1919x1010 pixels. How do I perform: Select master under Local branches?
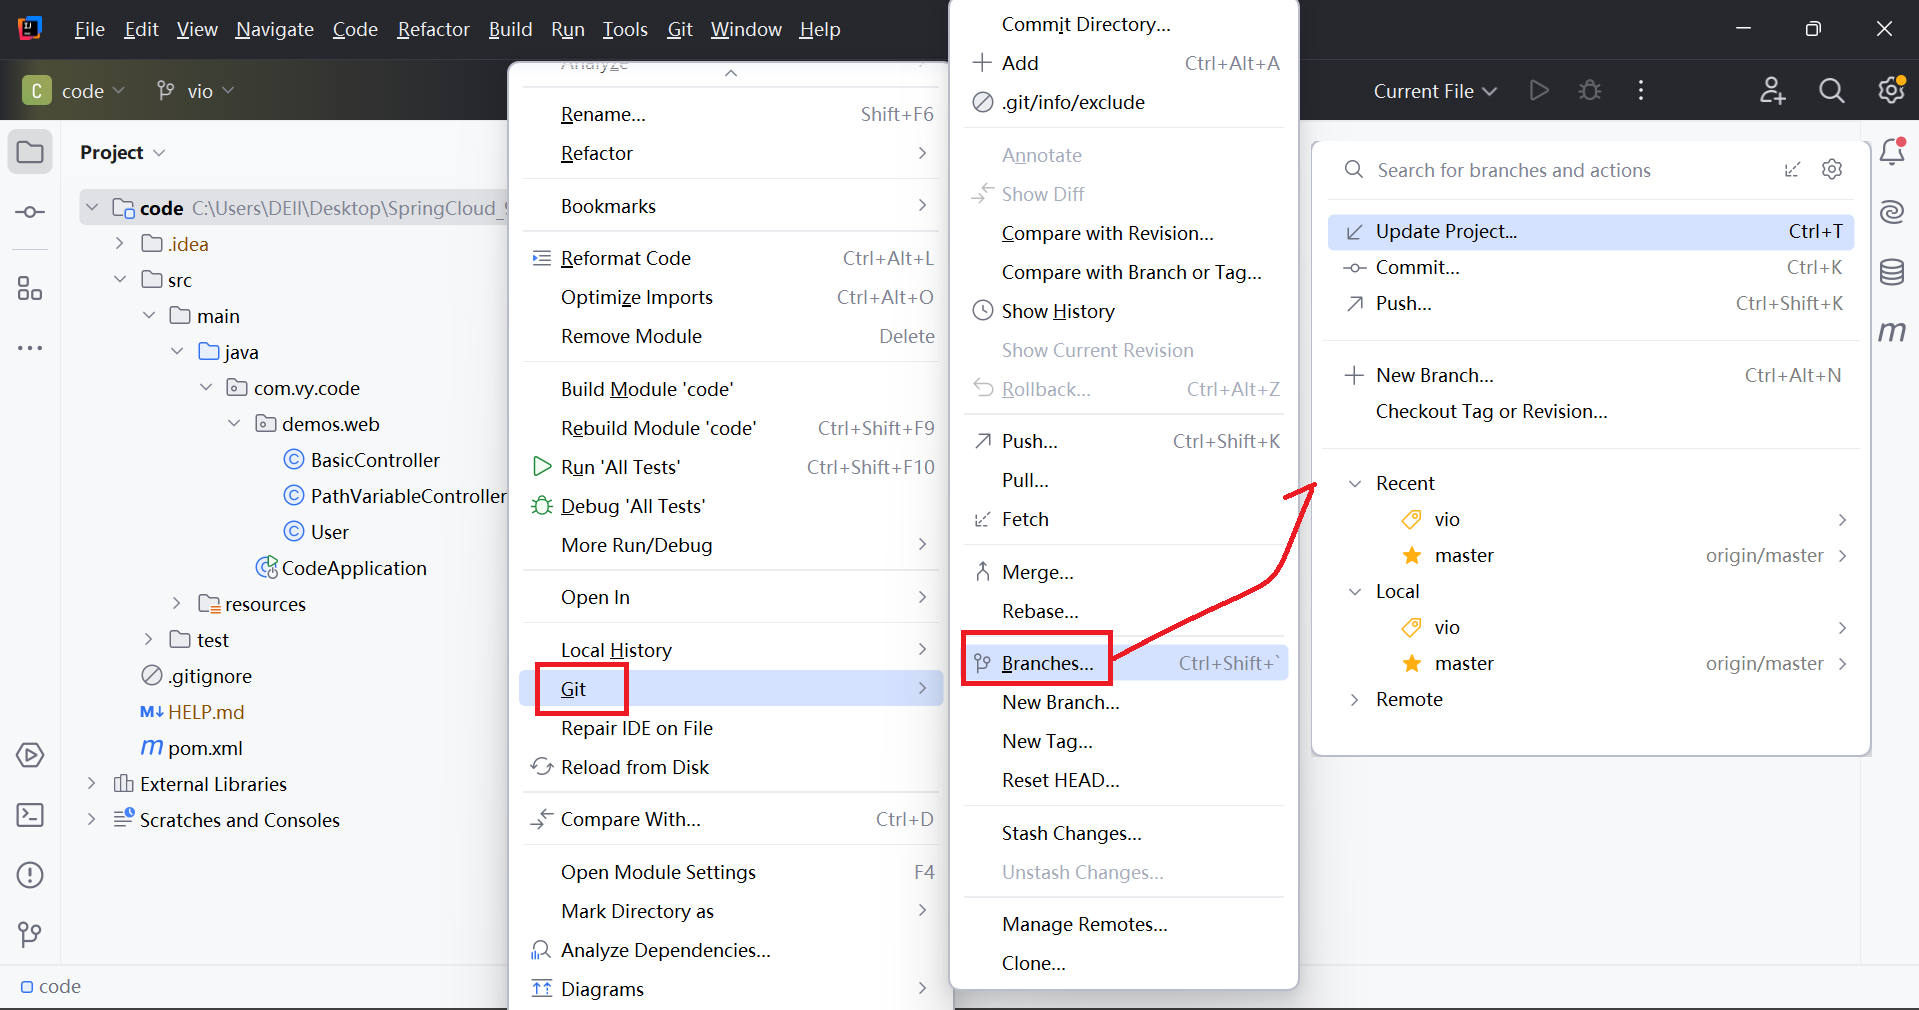(x=1591, y=663)
